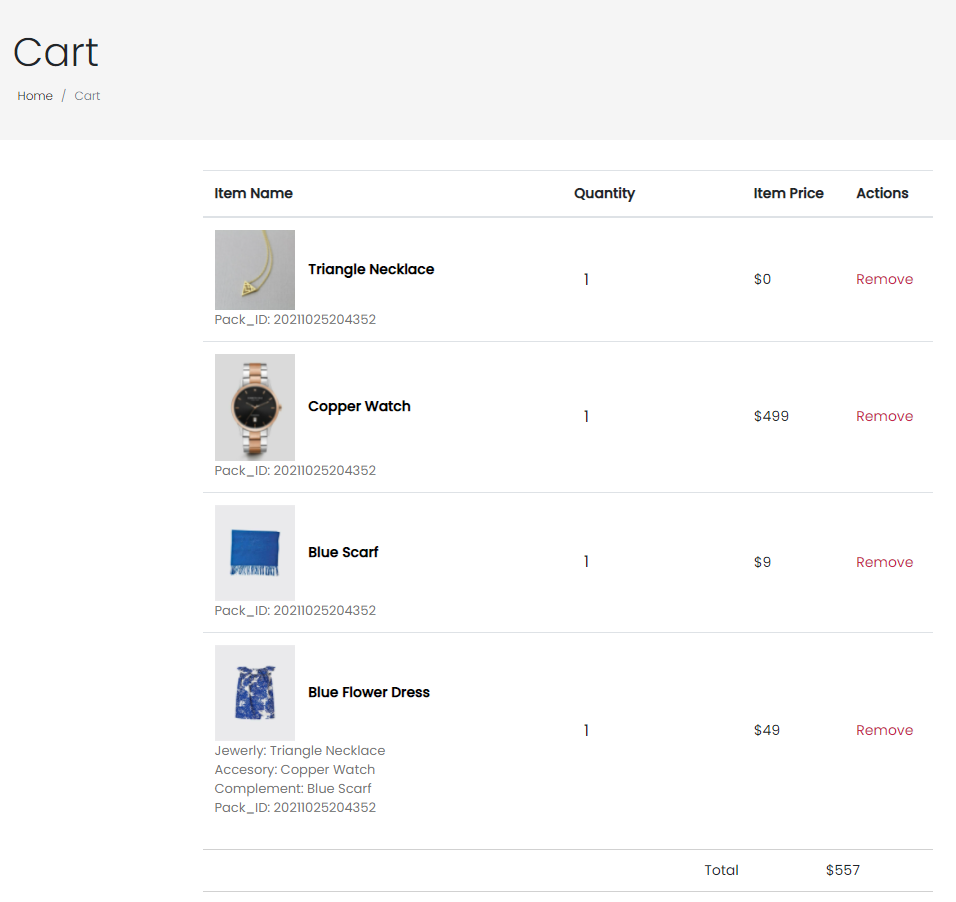
Task: Click the quantity value for Copper Watch
Action: (x=587, y=417)
